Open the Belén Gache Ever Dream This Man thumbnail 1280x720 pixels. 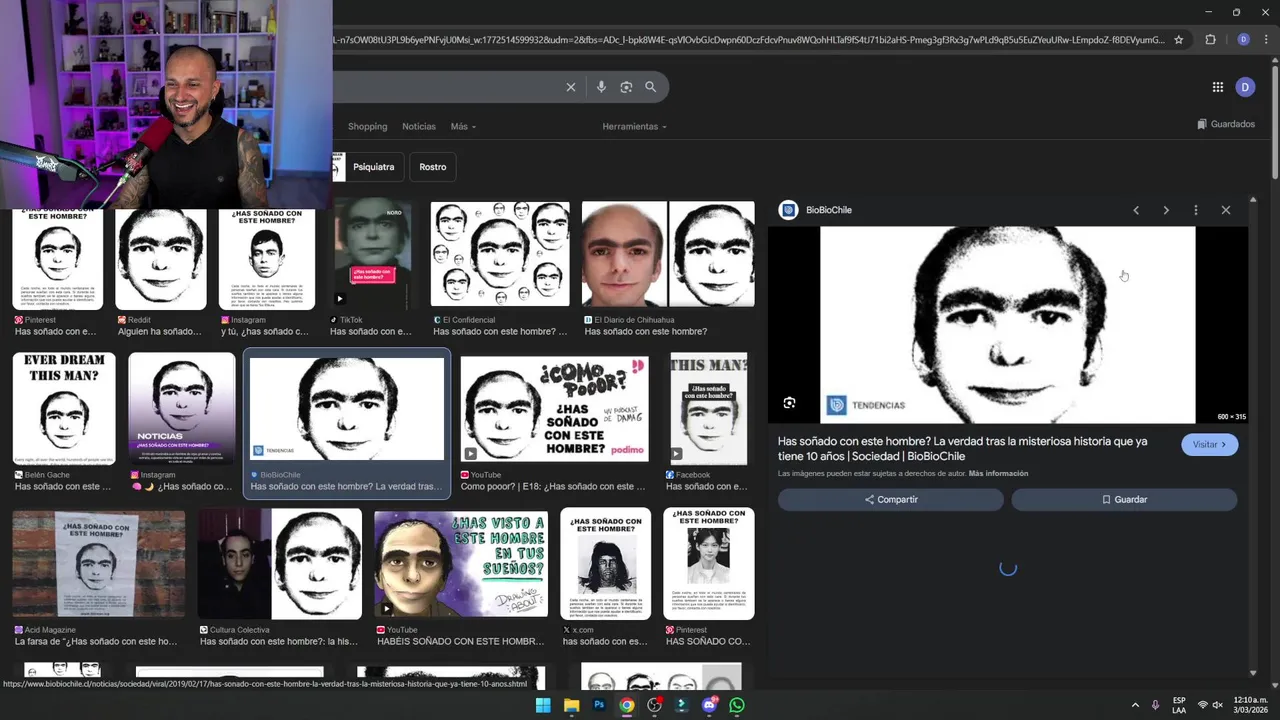coord(64,409)
